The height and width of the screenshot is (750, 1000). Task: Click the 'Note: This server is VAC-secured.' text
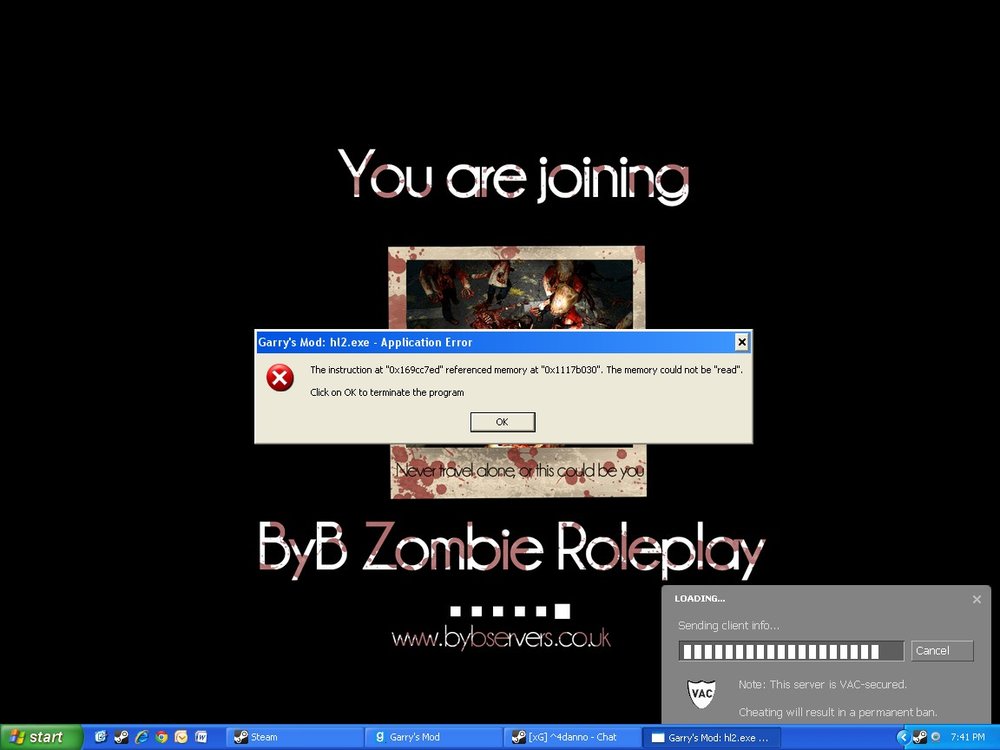(822, 684)
